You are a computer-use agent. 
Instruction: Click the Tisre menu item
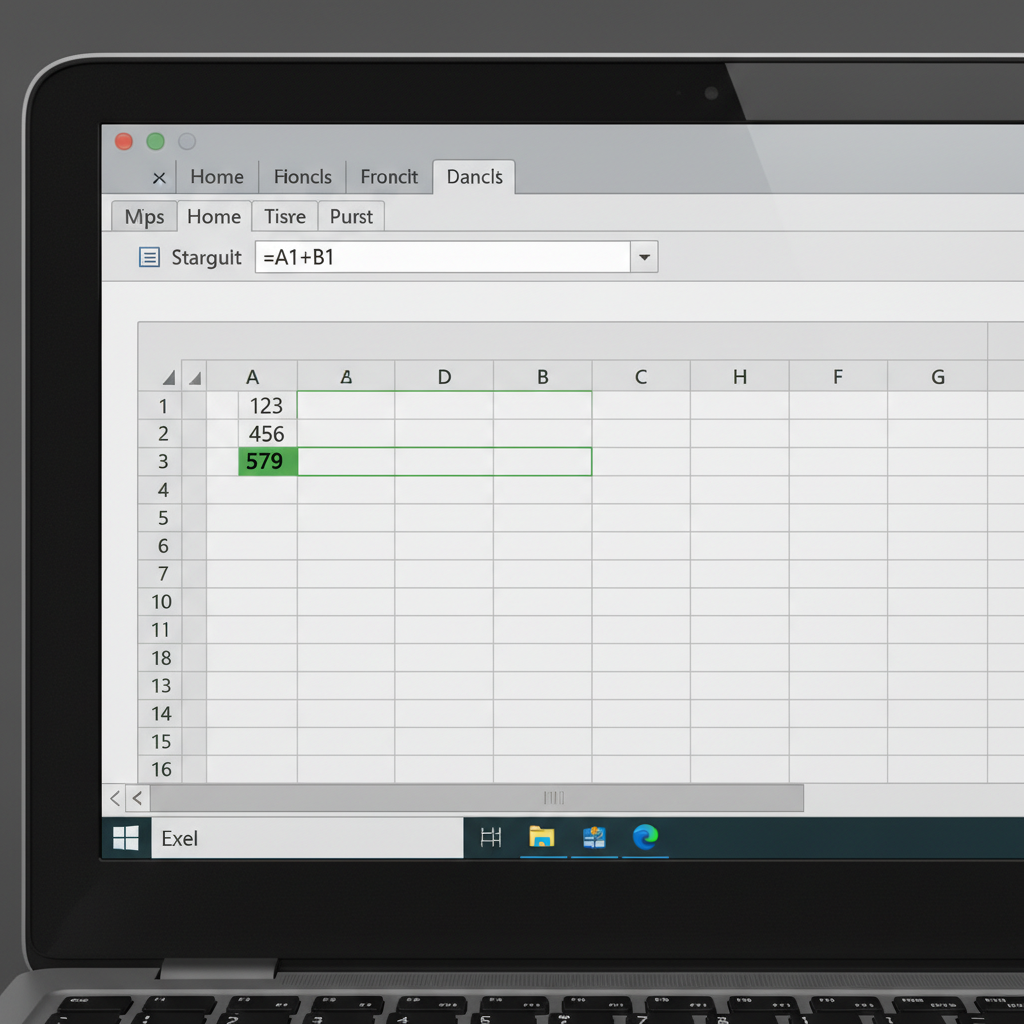point(283,216)
